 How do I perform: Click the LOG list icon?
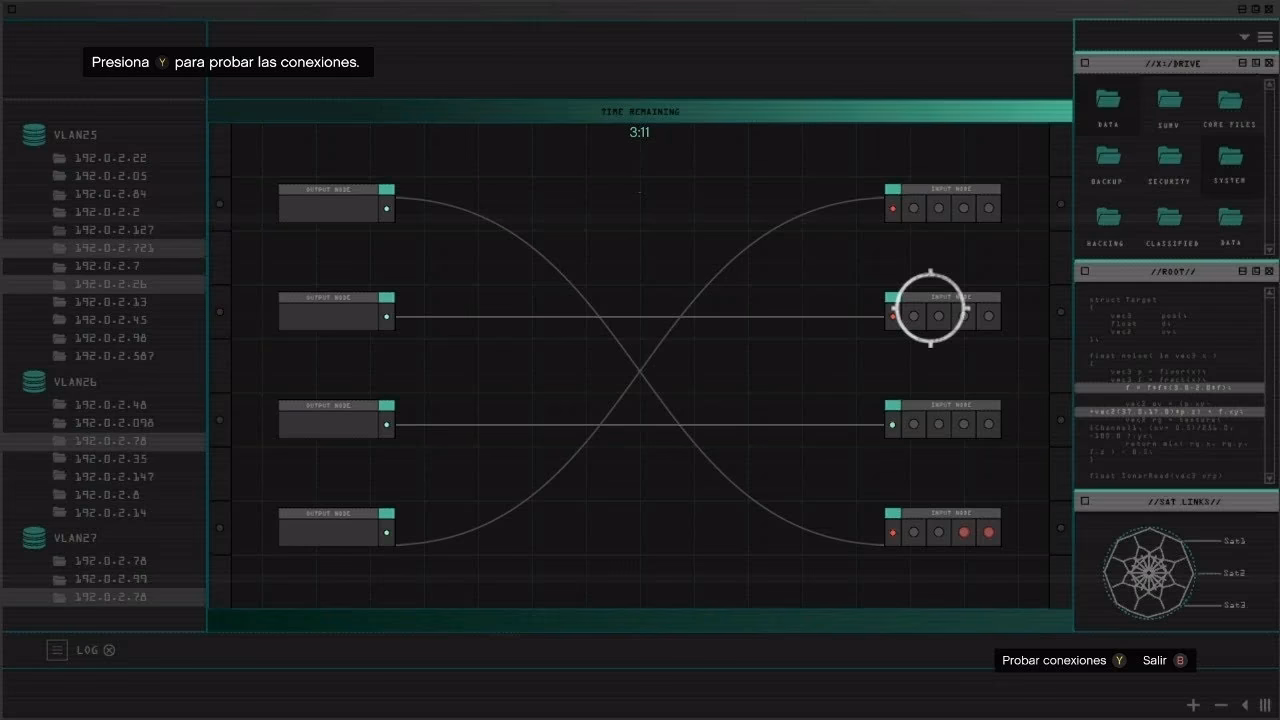(57, 650)
